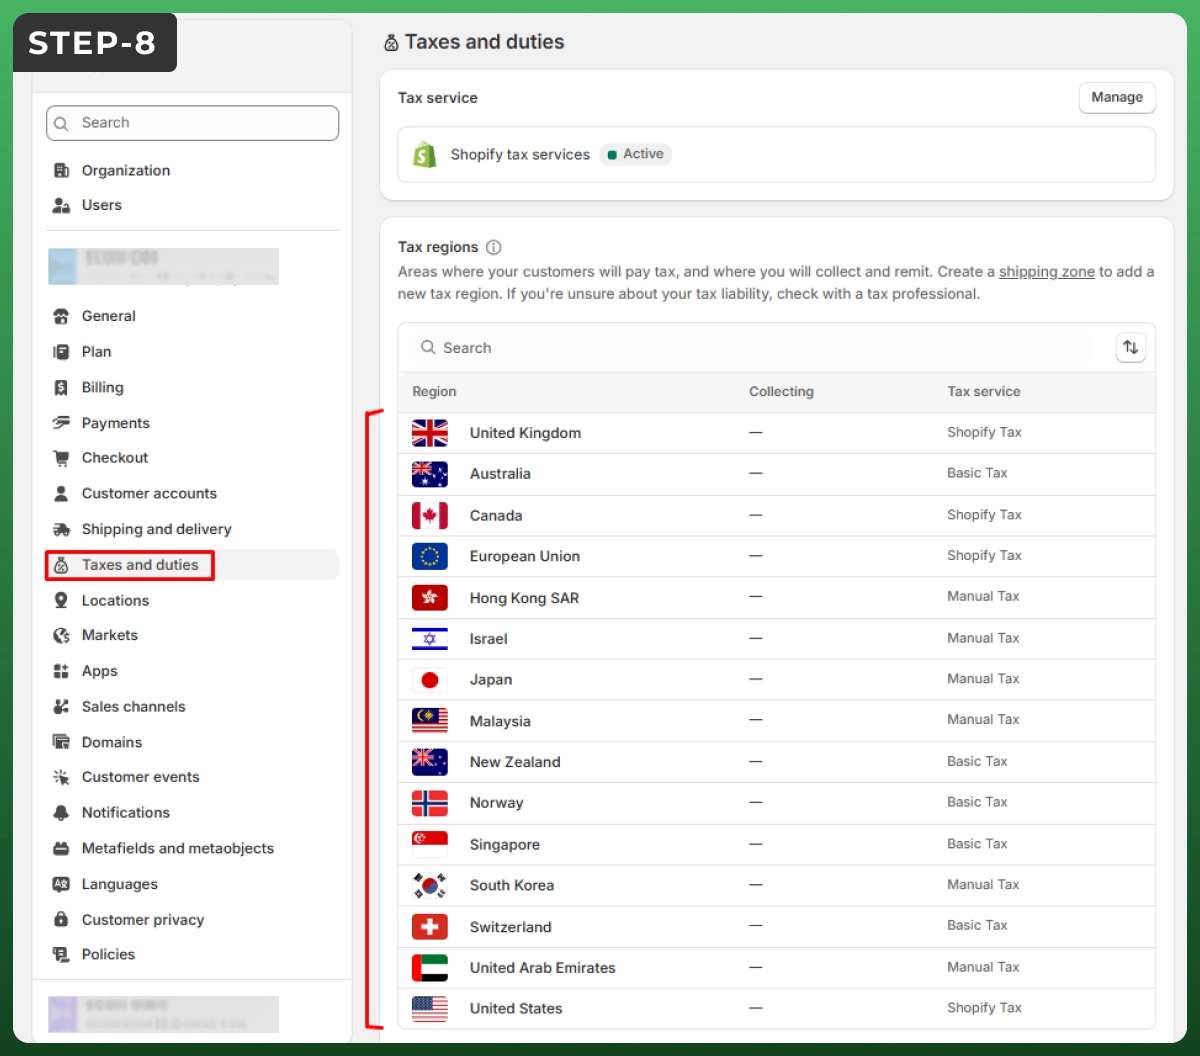Open the Canada tax region row
1200x1056 pixels.
point(777,516)
